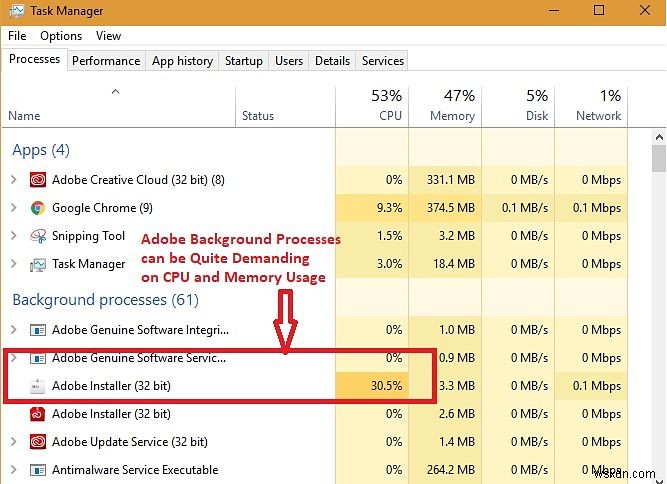This screenshot has height=484, width=667.
Task: Sort by CPU column header
Action: click(x=372, y=106)
